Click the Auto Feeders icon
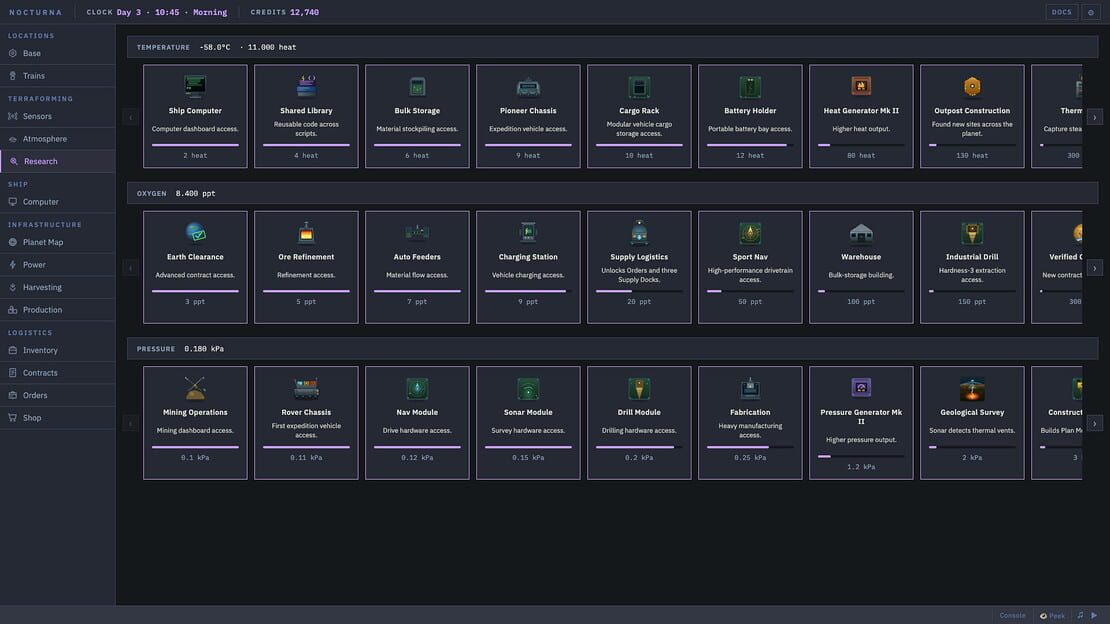Viewport: 1110px width, 624px height. click(x=417, y=232)
